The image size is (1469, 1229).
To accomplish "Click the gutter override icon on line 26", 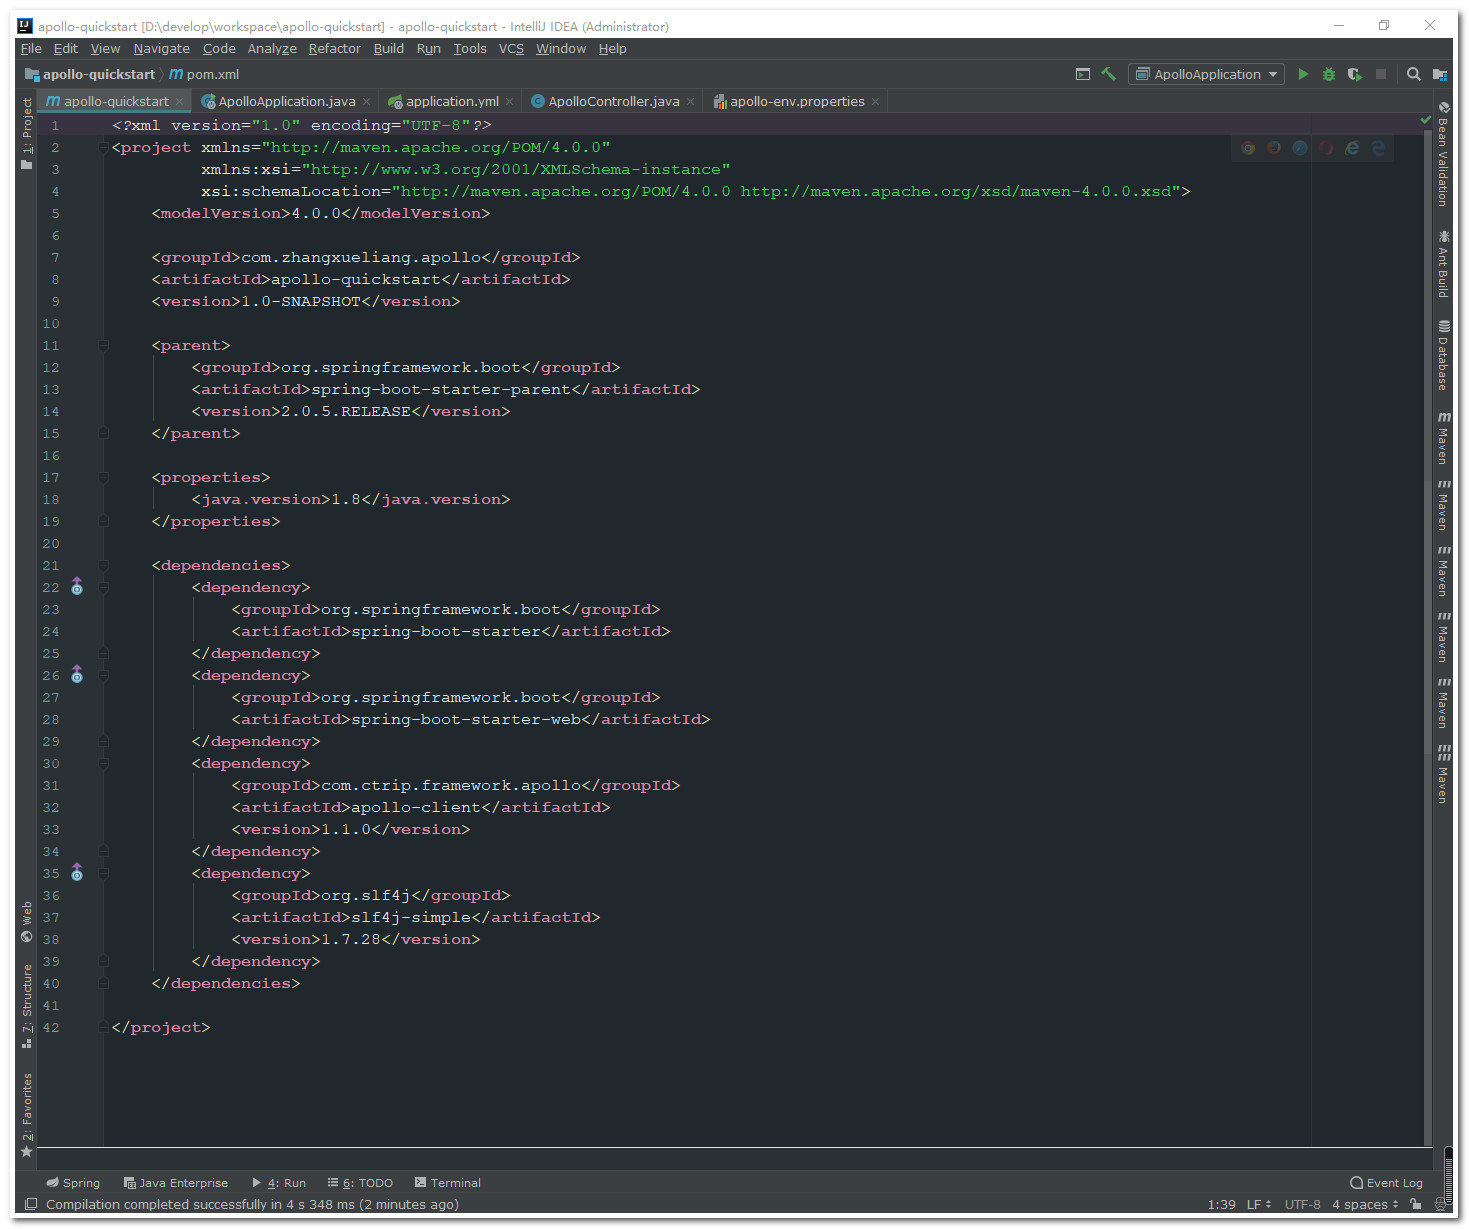I will pyautogui.click(x=77, y=675).
